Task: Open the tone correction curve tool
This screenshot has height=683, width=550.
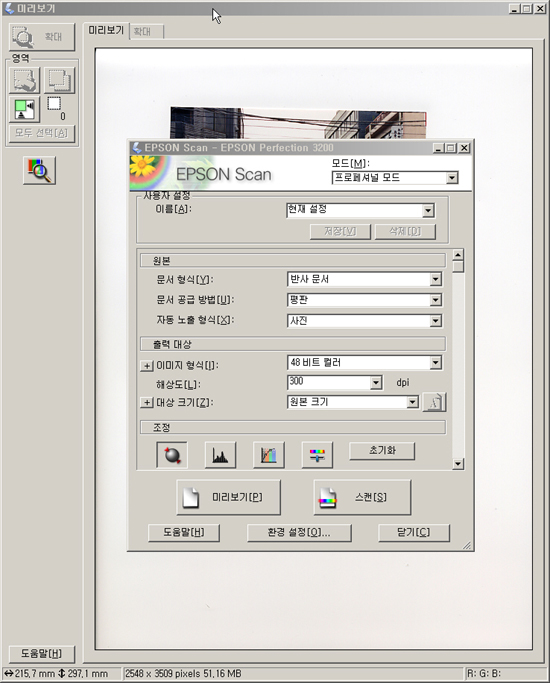Action: coord(269,455)
